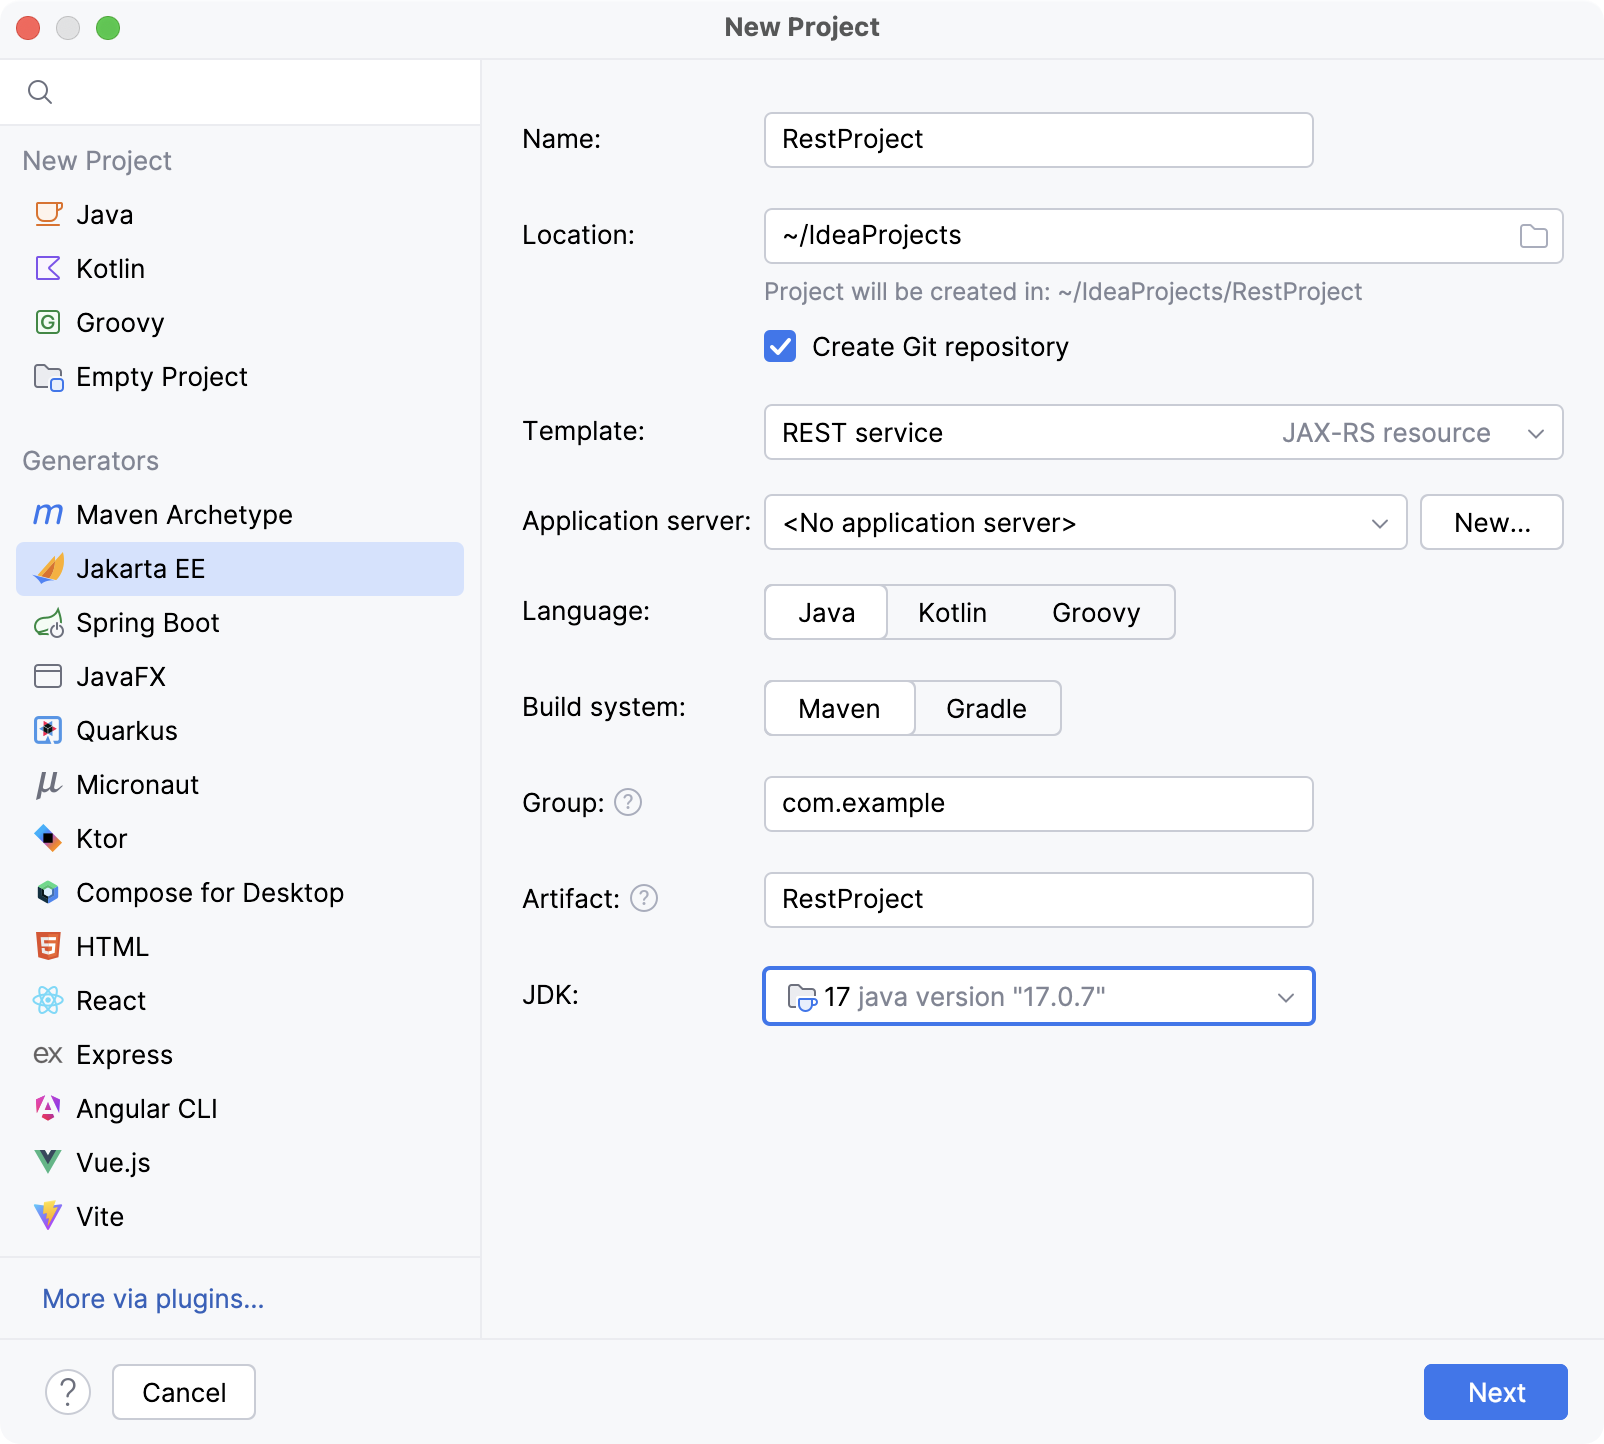The image size is (1604, 1444).
Task: Edit the project Name field
Action: [x=1037, y=140]
